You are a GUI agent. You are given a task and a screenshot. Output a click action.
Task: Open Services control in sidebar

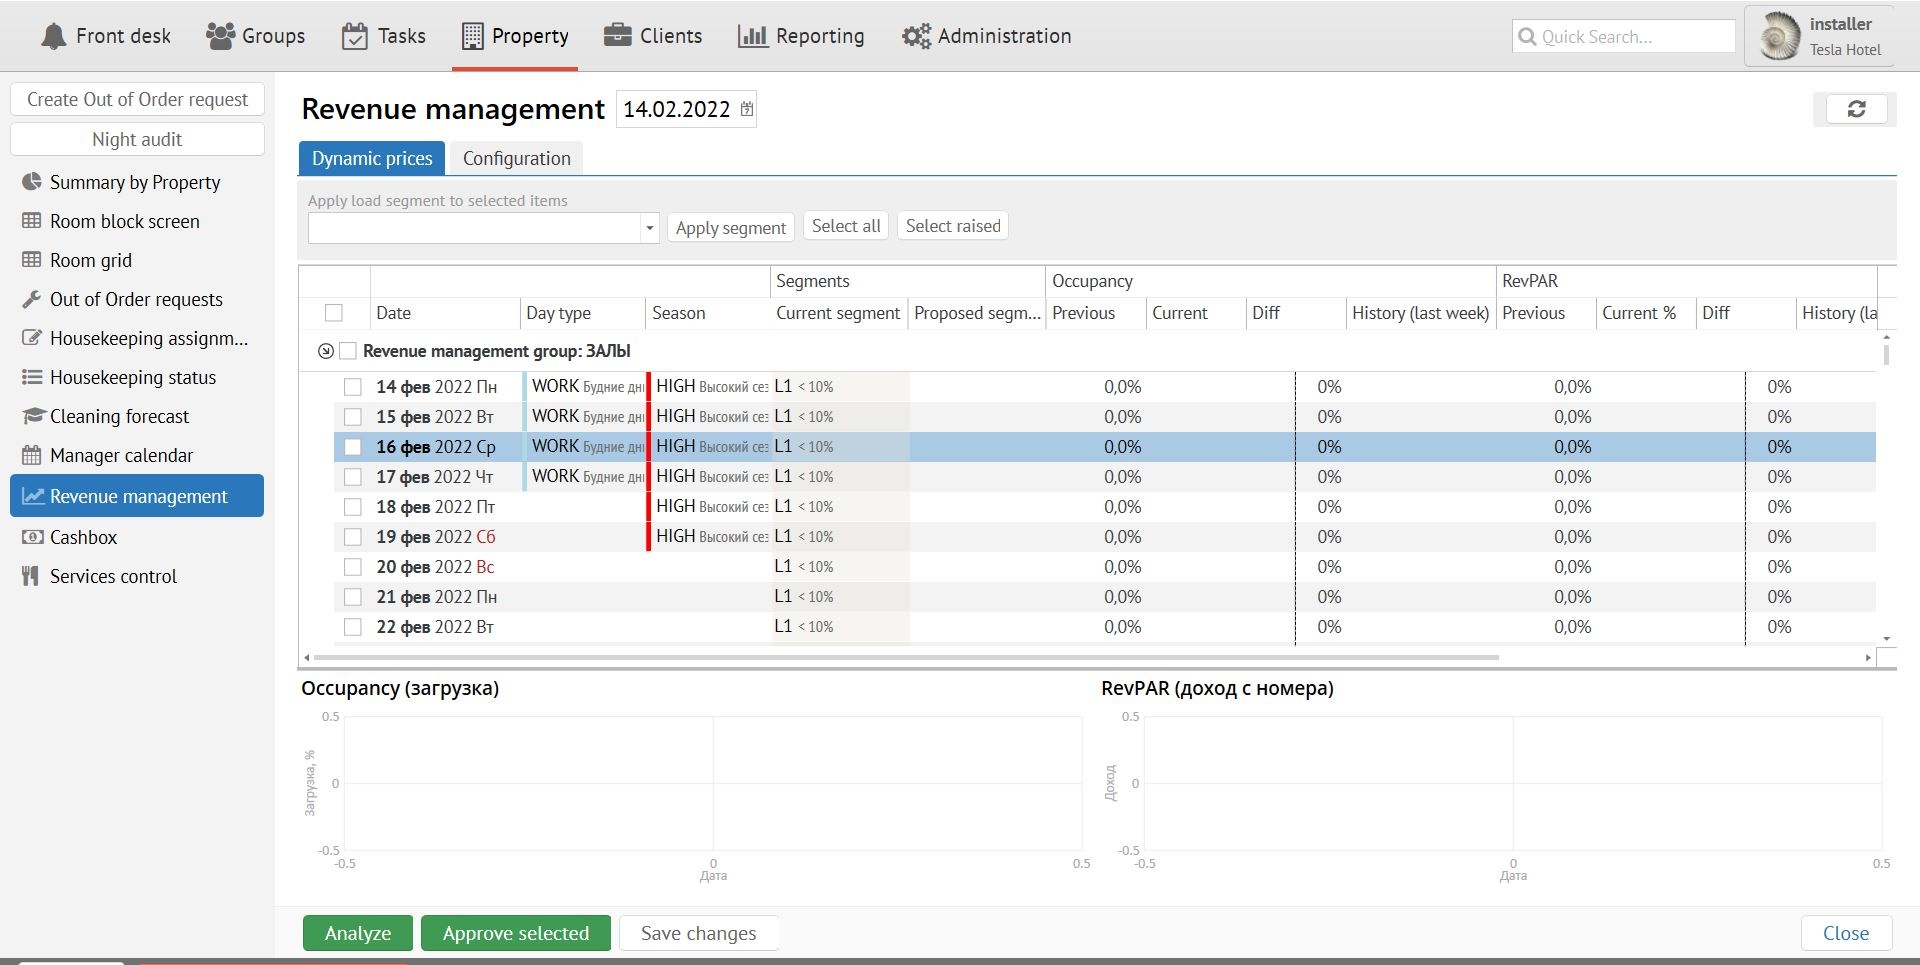pos(113,576)
